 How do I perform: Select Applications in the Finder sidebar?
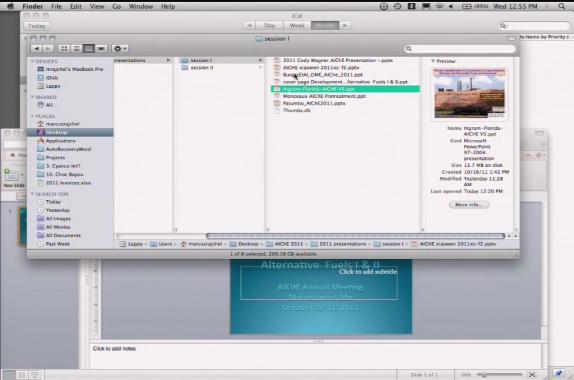point(60,141)
